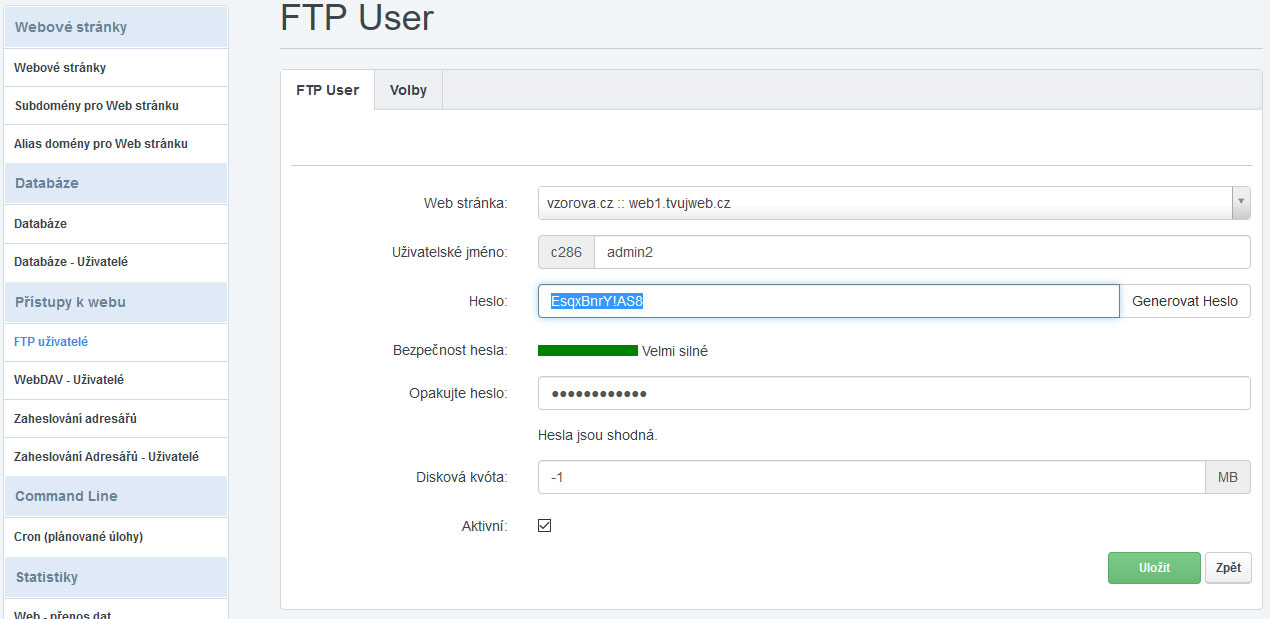1270x619 pixels.
Task: Click the green password strength bar
Action: 587,351
